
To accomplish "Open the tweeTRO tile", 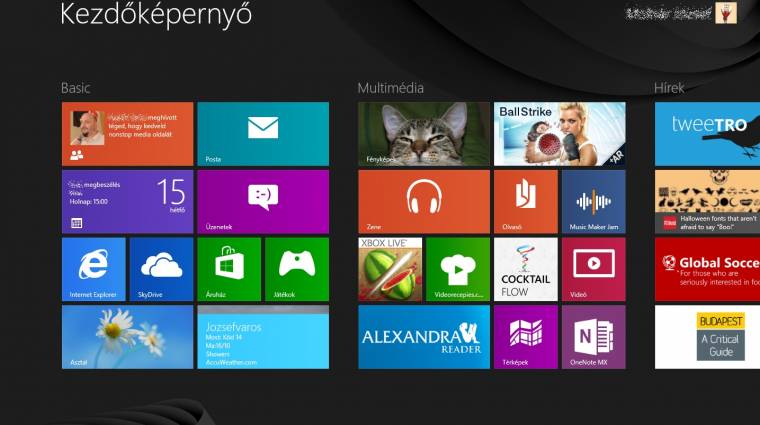I will coord(708,134).
